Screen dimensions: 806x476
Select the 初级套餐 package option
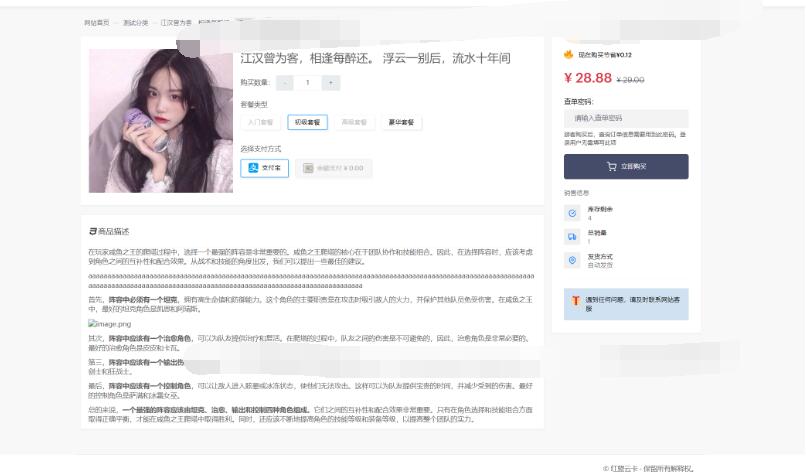tap(308, 122)
